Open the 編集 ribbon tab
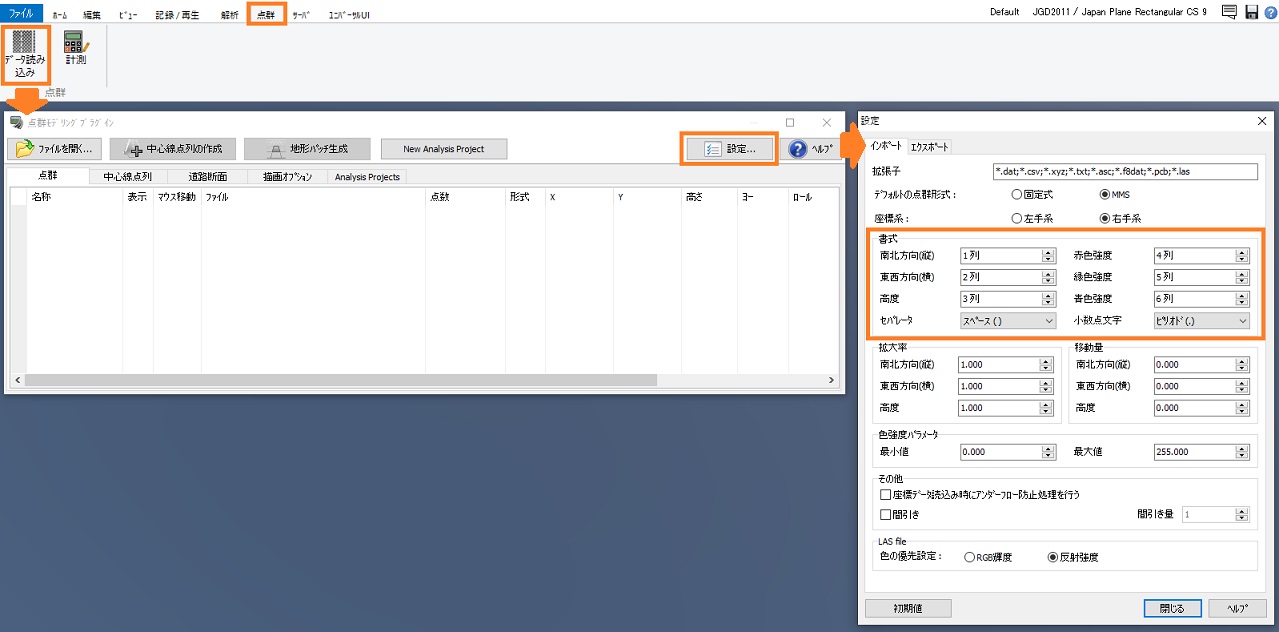This screenshot has height=632, width=1279. tap(92, 15)
